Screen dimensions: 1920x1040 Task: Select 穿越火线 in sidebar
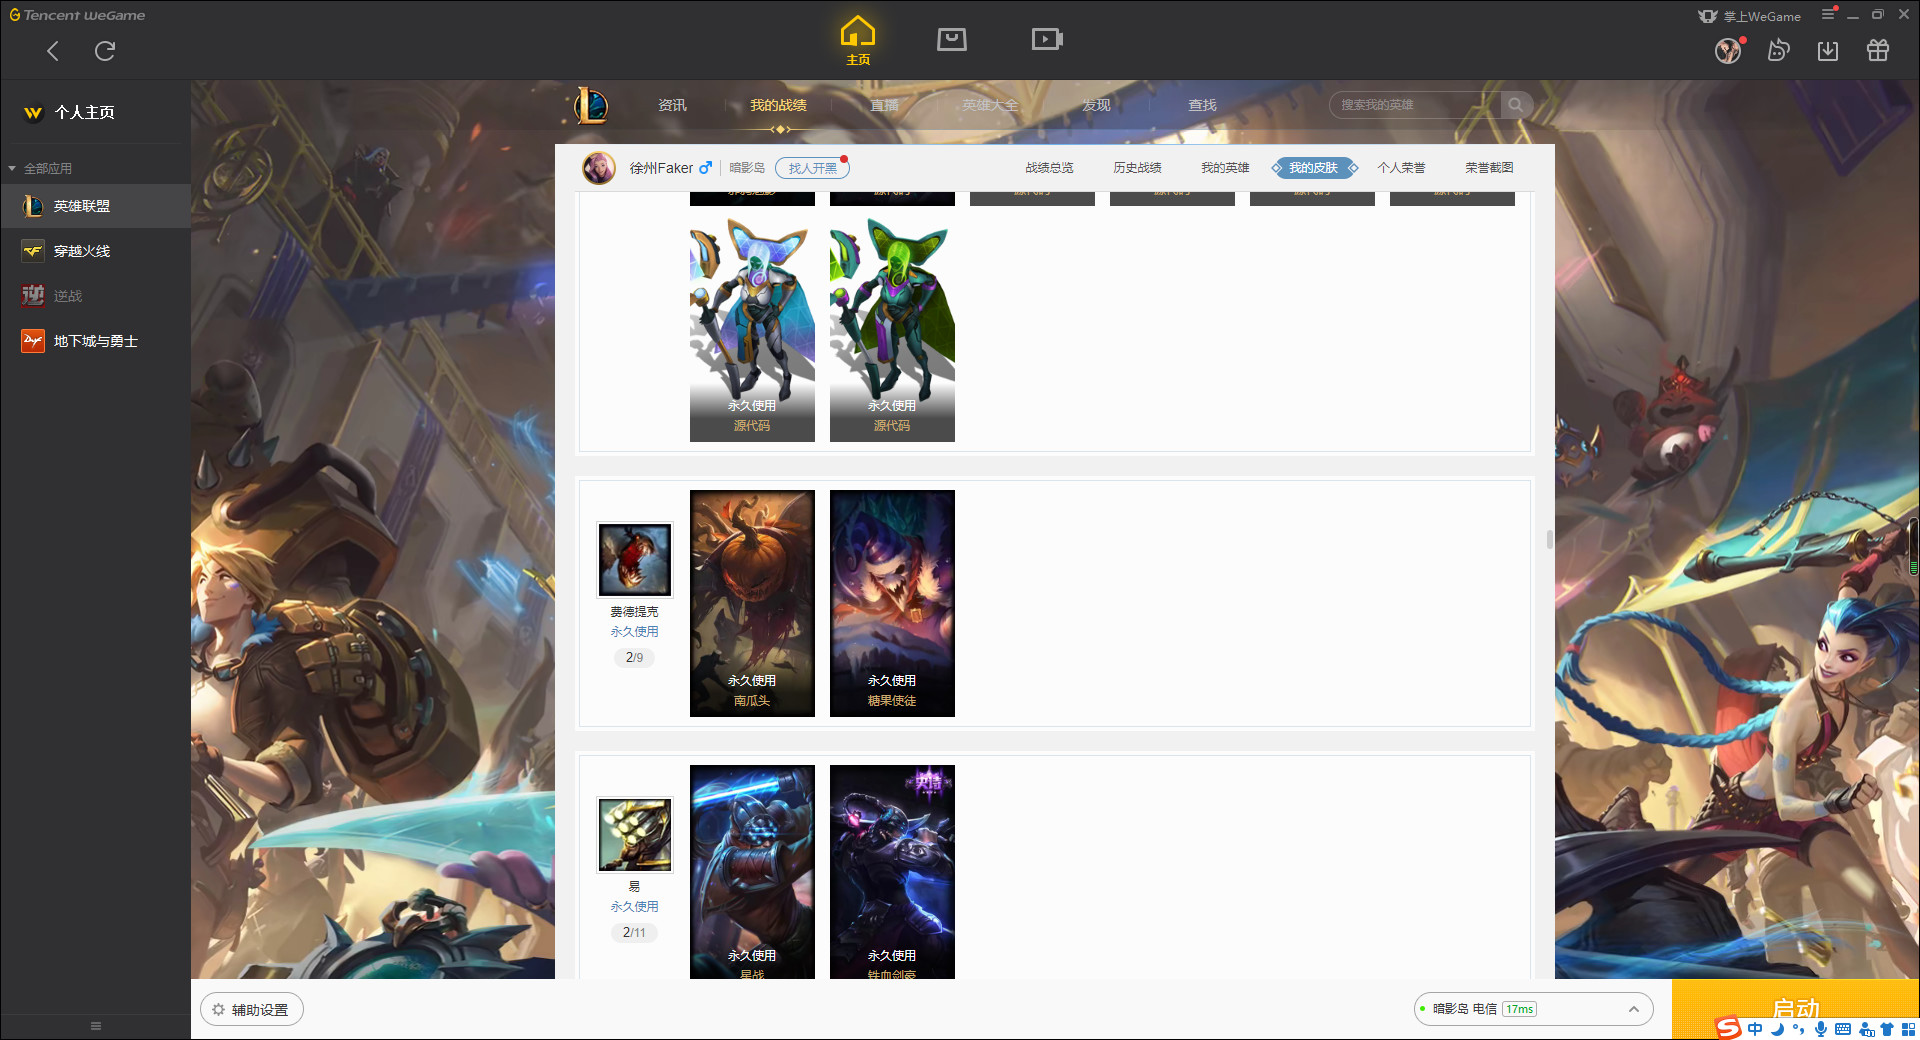(x=95, y=251)
